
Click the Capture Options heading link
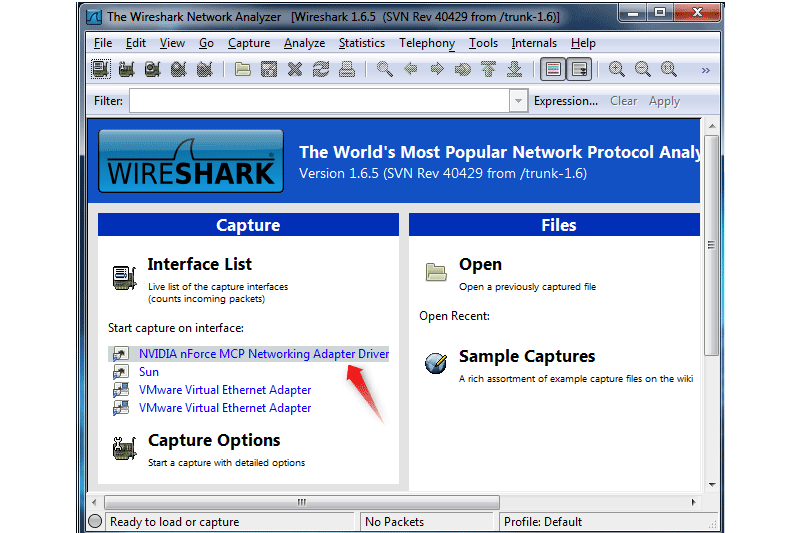point(214,440)
